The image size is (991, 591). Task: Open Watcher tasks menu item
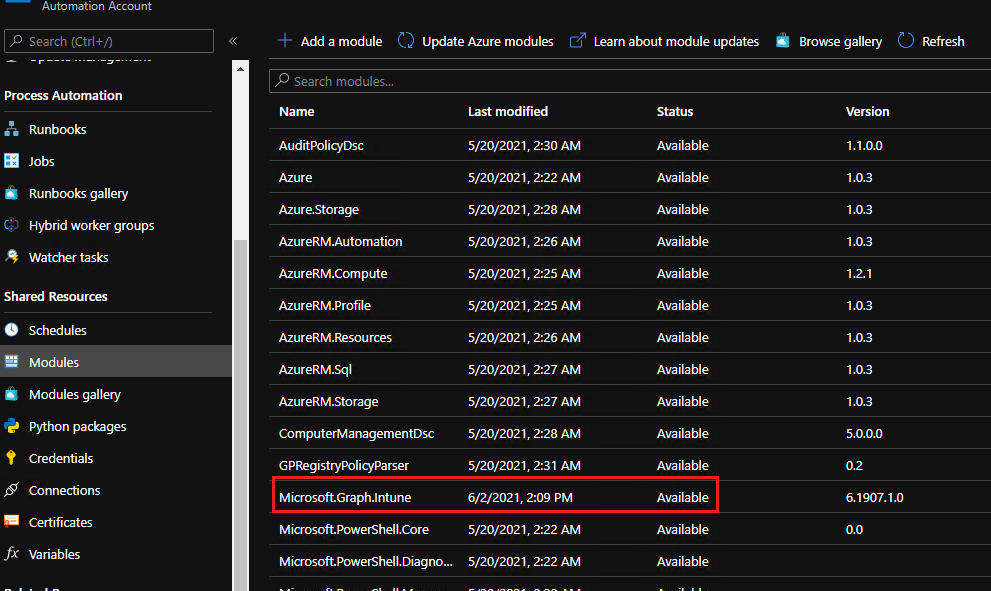[68, 257]
